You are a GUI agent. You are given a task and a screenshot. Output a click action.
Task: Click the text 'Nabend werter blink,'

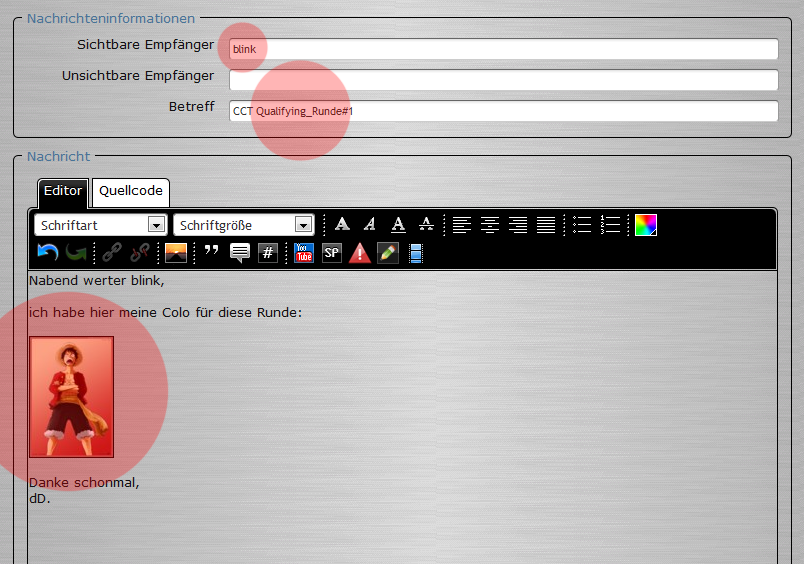pyautogui.click(x=96, y=281)
